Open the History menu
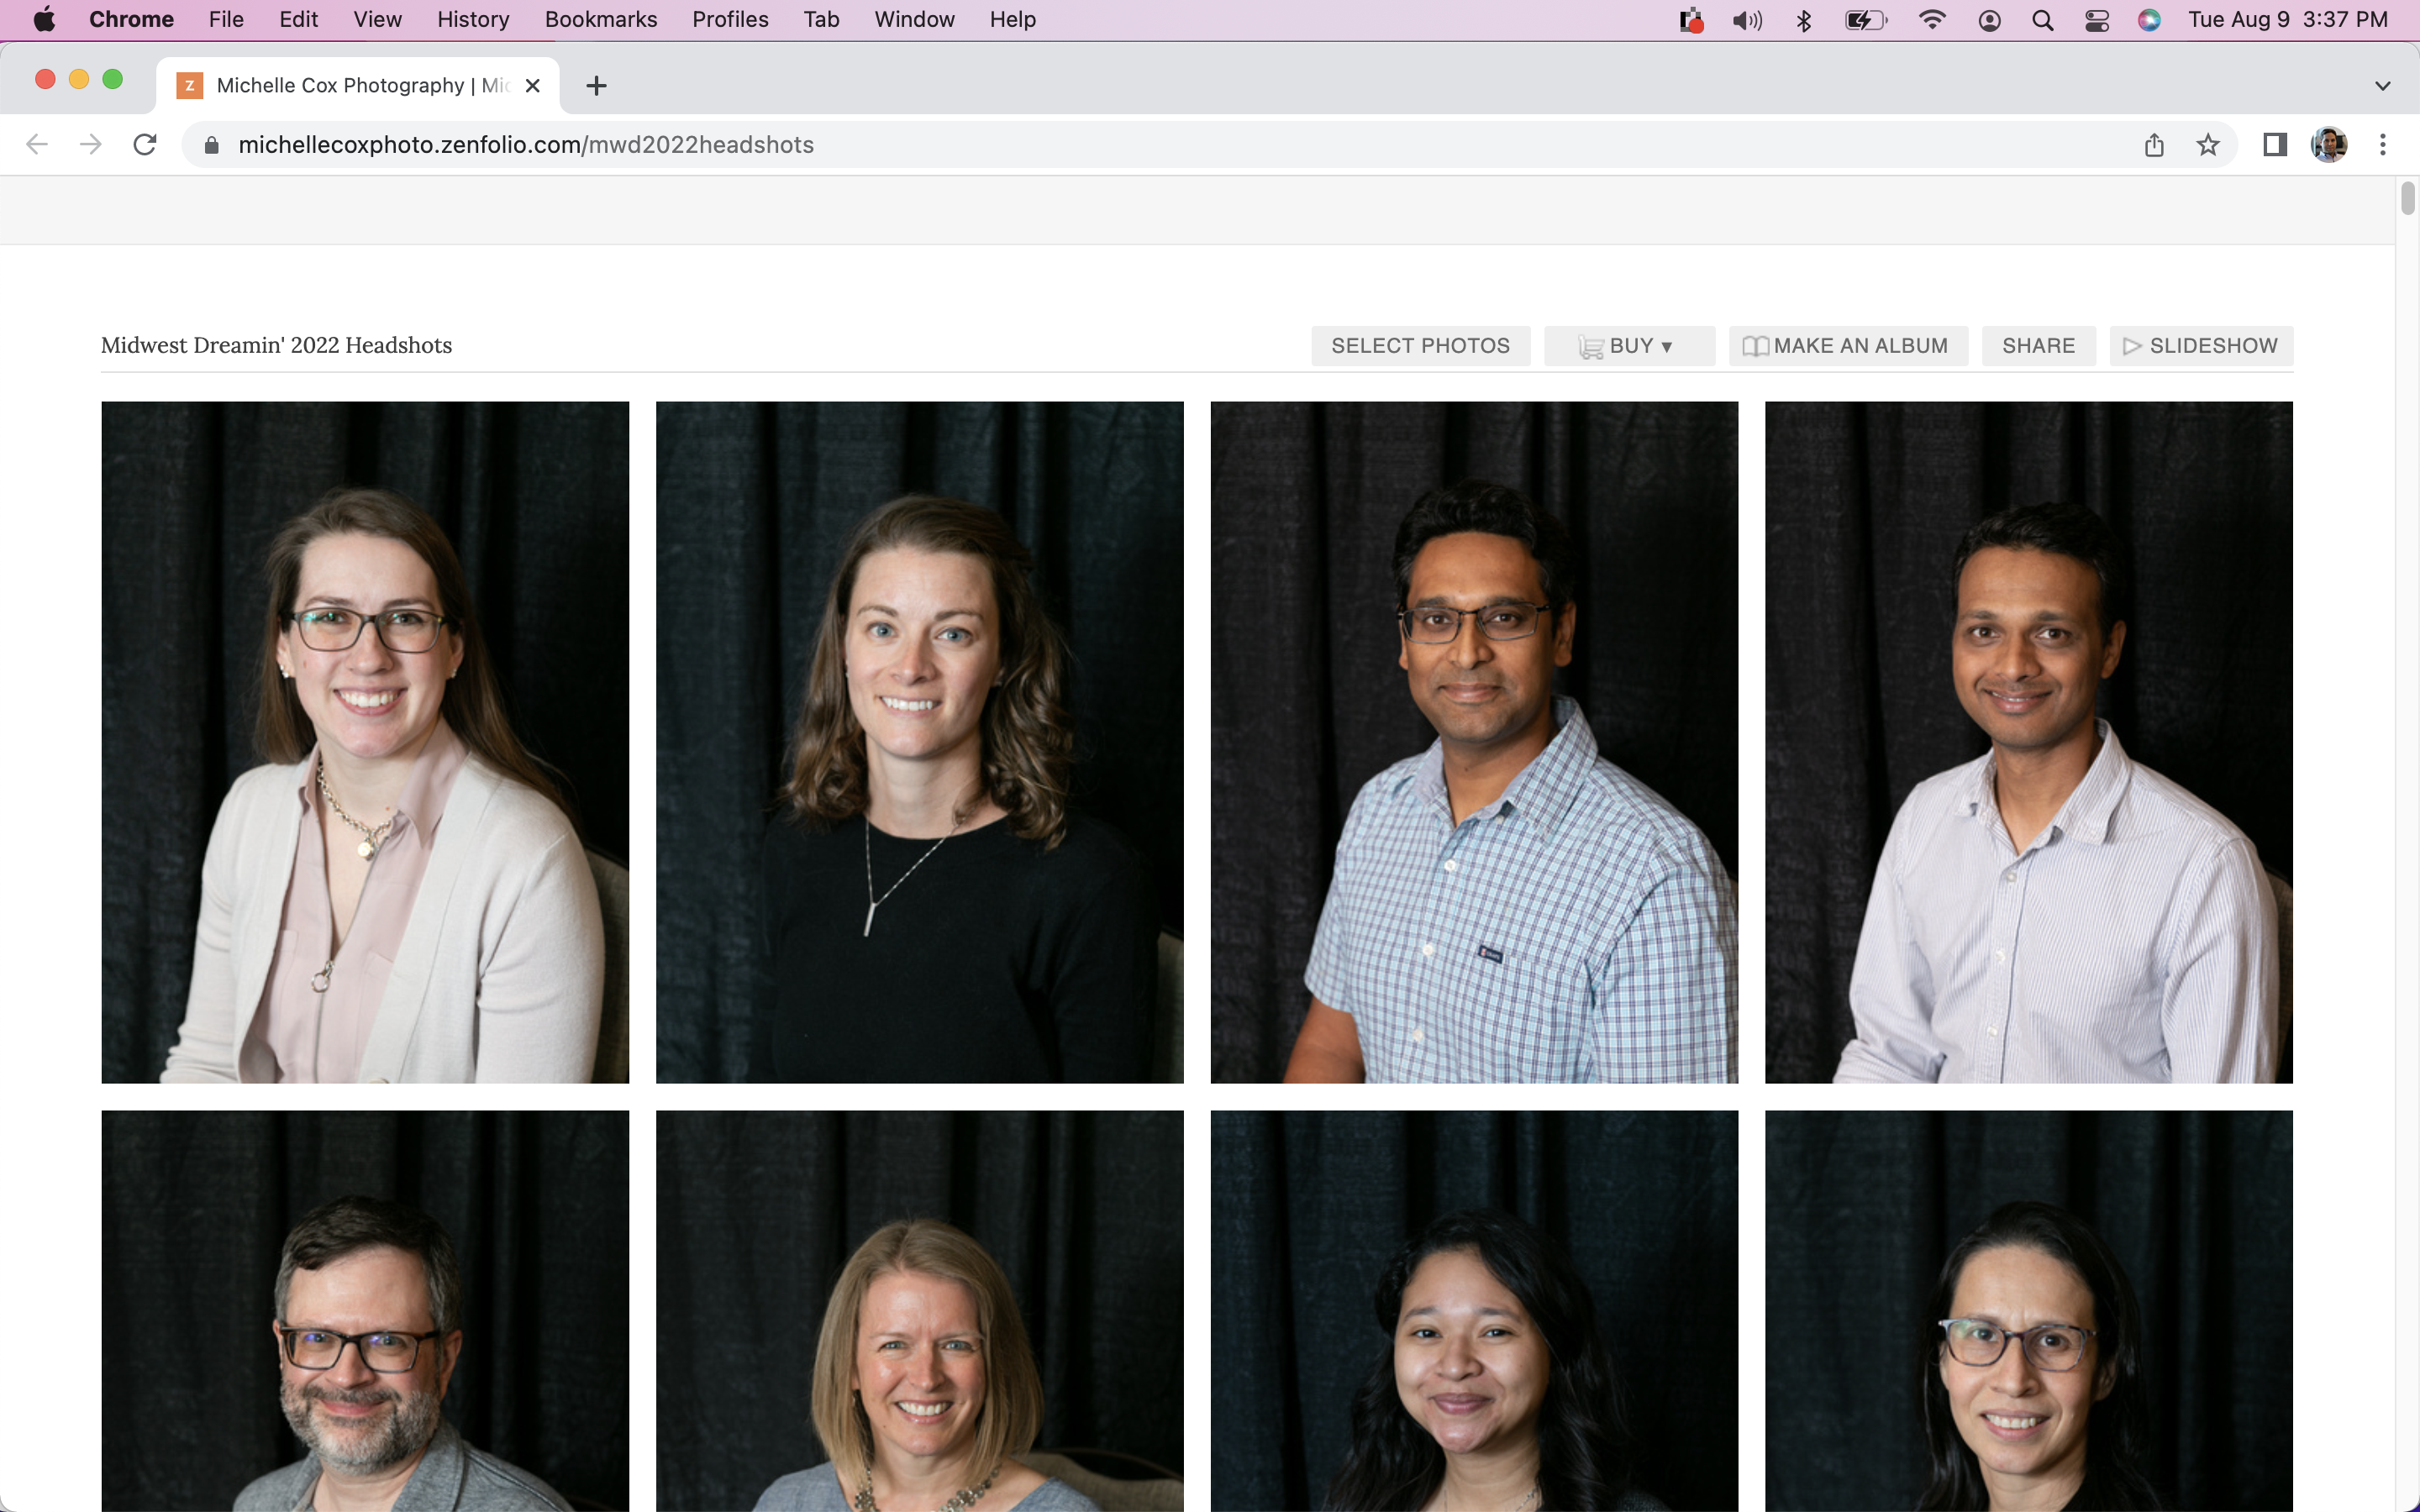The height and width of the screenshot is (1512, 2420). (473, 20)
